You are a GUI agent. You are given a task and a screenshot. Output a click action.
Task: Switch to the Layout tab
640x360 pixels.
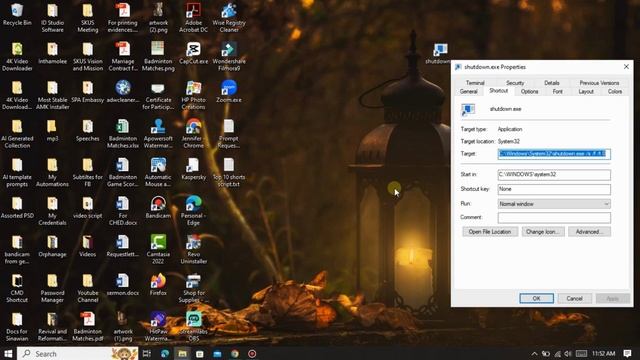point(586,91)
